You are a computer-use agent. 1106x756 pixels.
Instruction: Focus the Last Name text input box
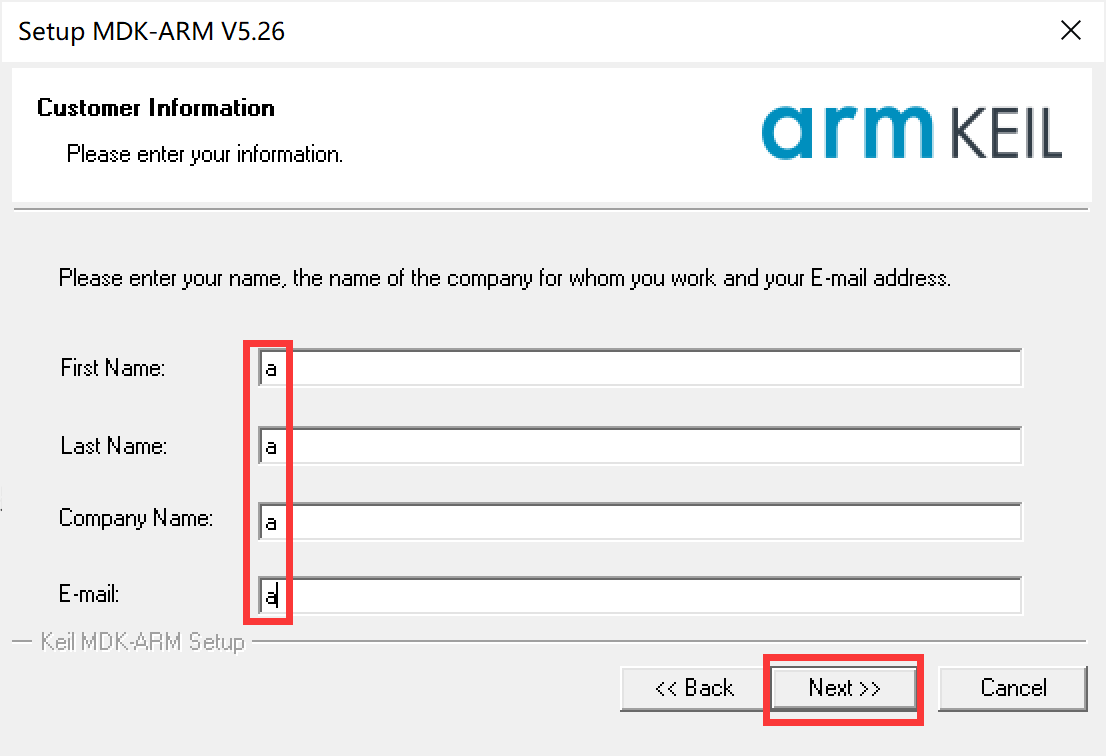[x=640, y=445]
